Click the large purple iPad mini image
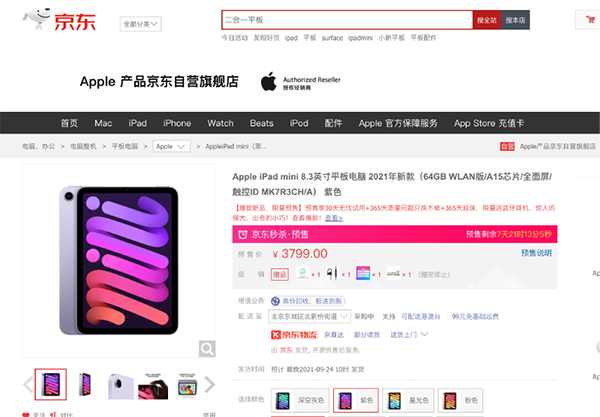The height and width of the screenshot is (417, 600). 119,260
